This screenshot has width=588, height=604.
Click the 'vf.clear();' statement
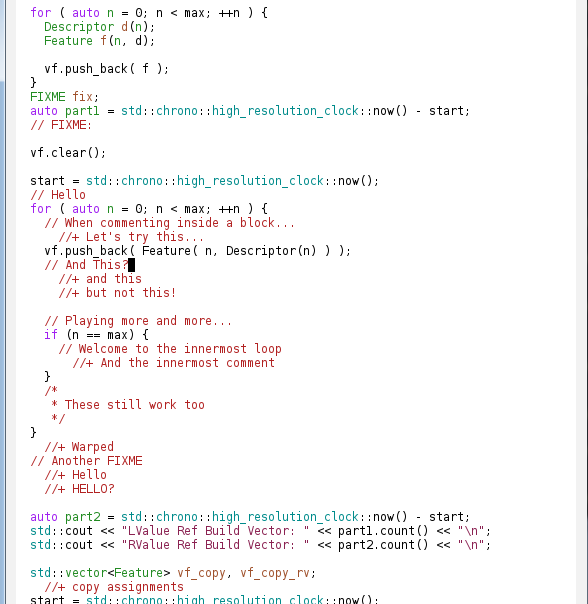[x=68, y=153]
